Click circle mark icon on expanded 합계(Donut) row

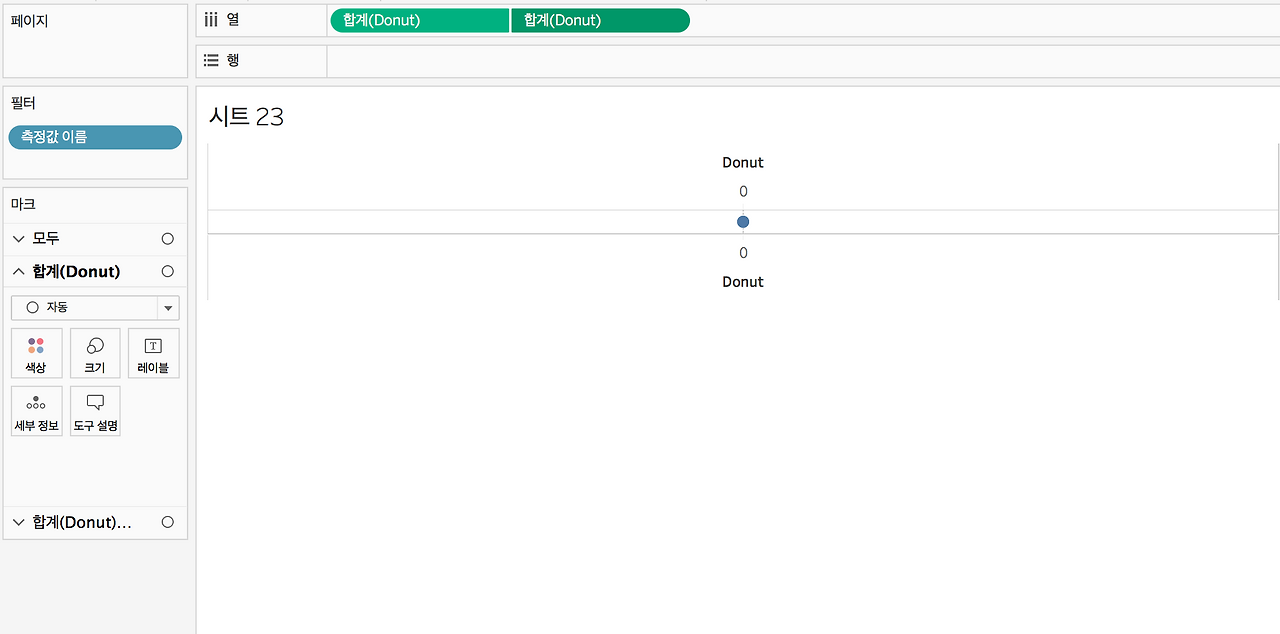pos(167,272)
